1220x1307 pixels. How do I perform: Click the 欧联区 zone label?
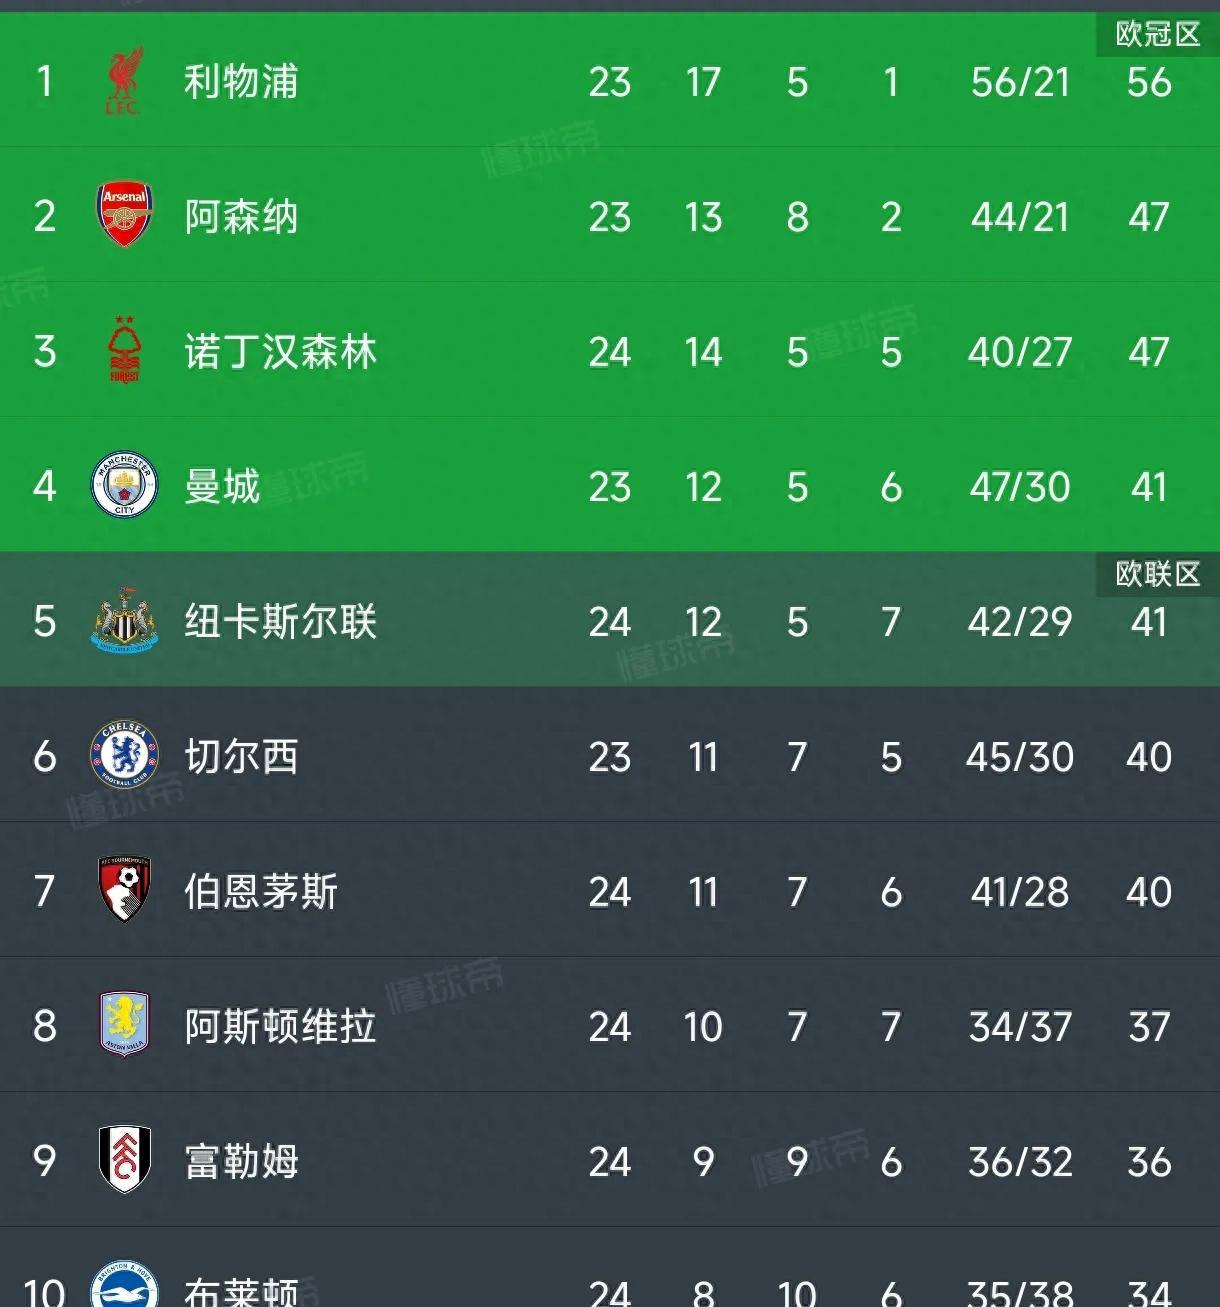pos(1158,574)
